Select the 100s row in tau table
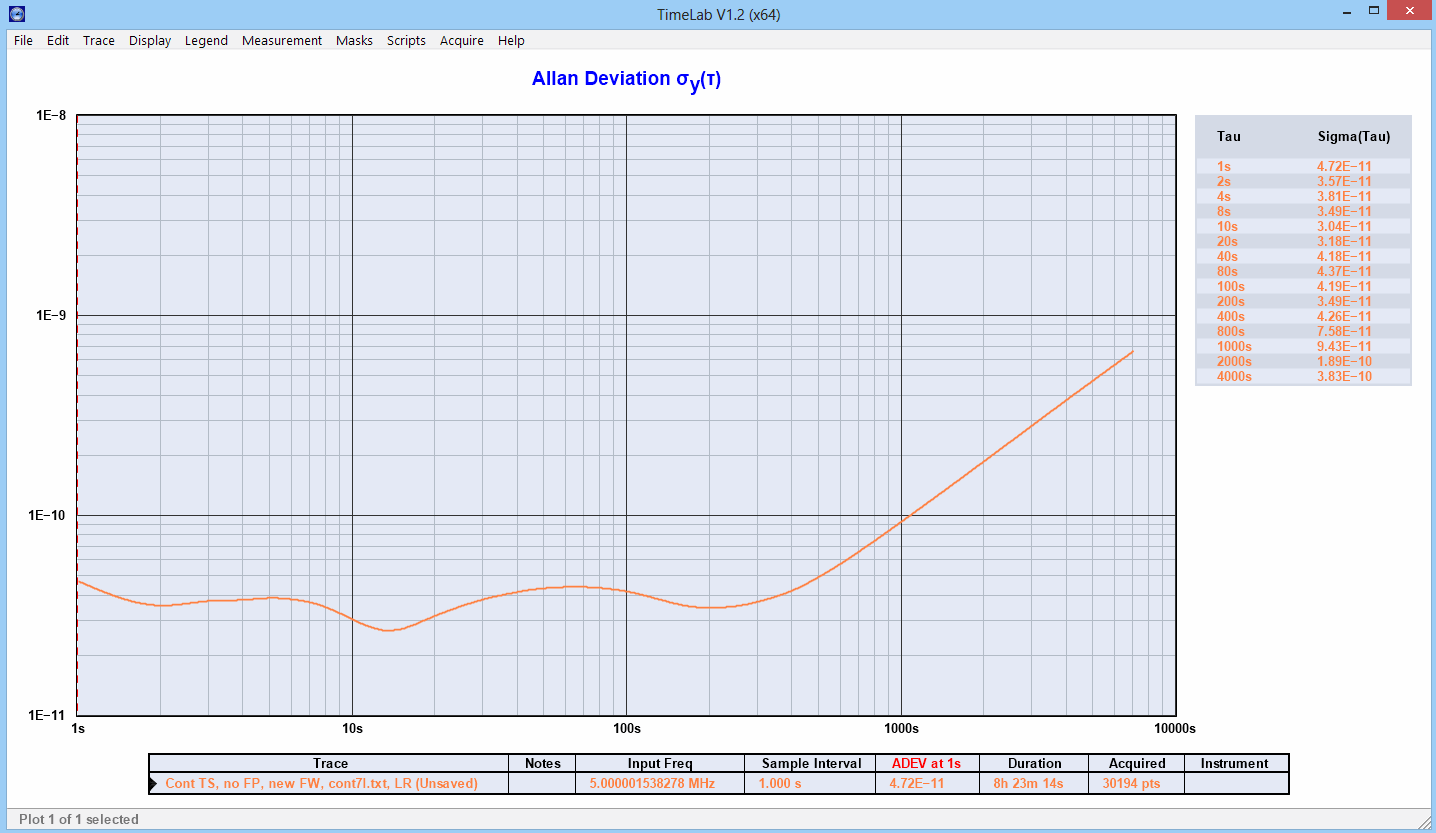The image size is (1436, 833). click(1303, 286)
